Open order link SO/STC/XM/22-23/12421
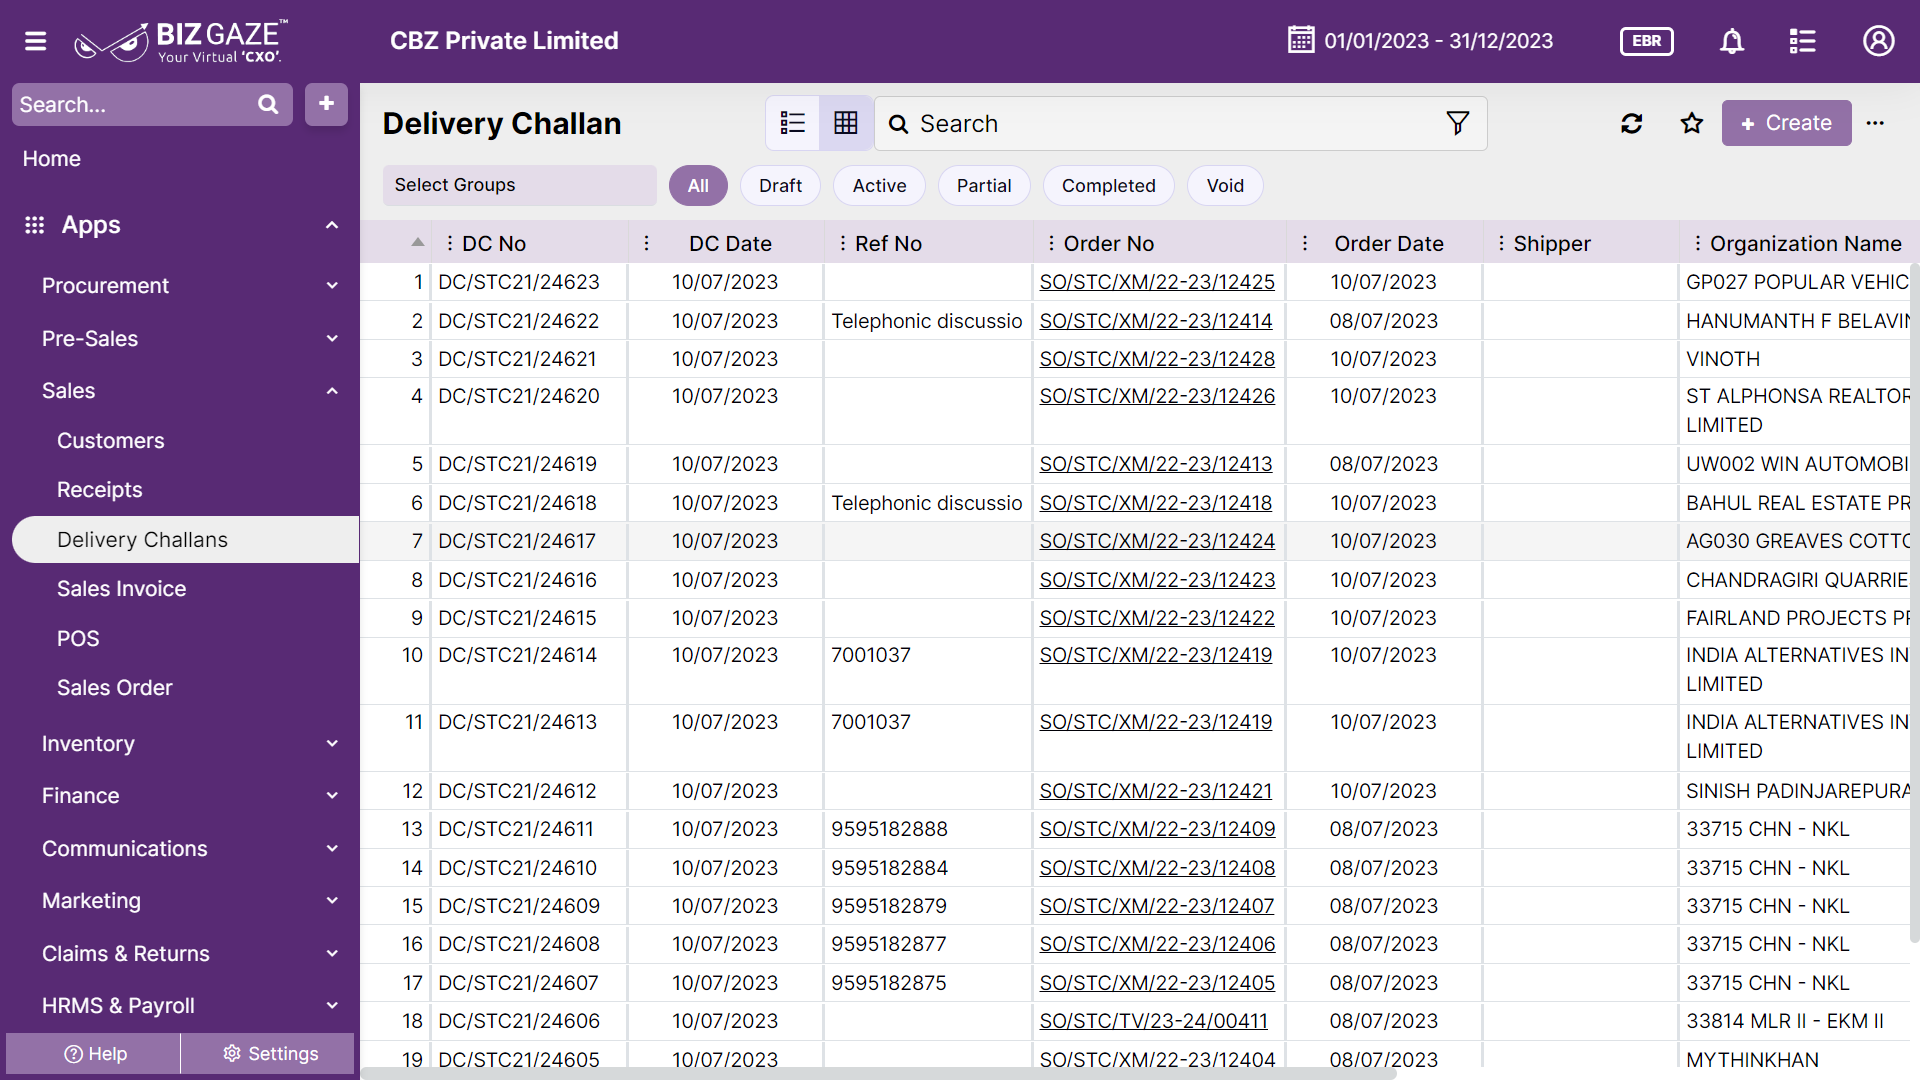 click(x=1156, y=791)
